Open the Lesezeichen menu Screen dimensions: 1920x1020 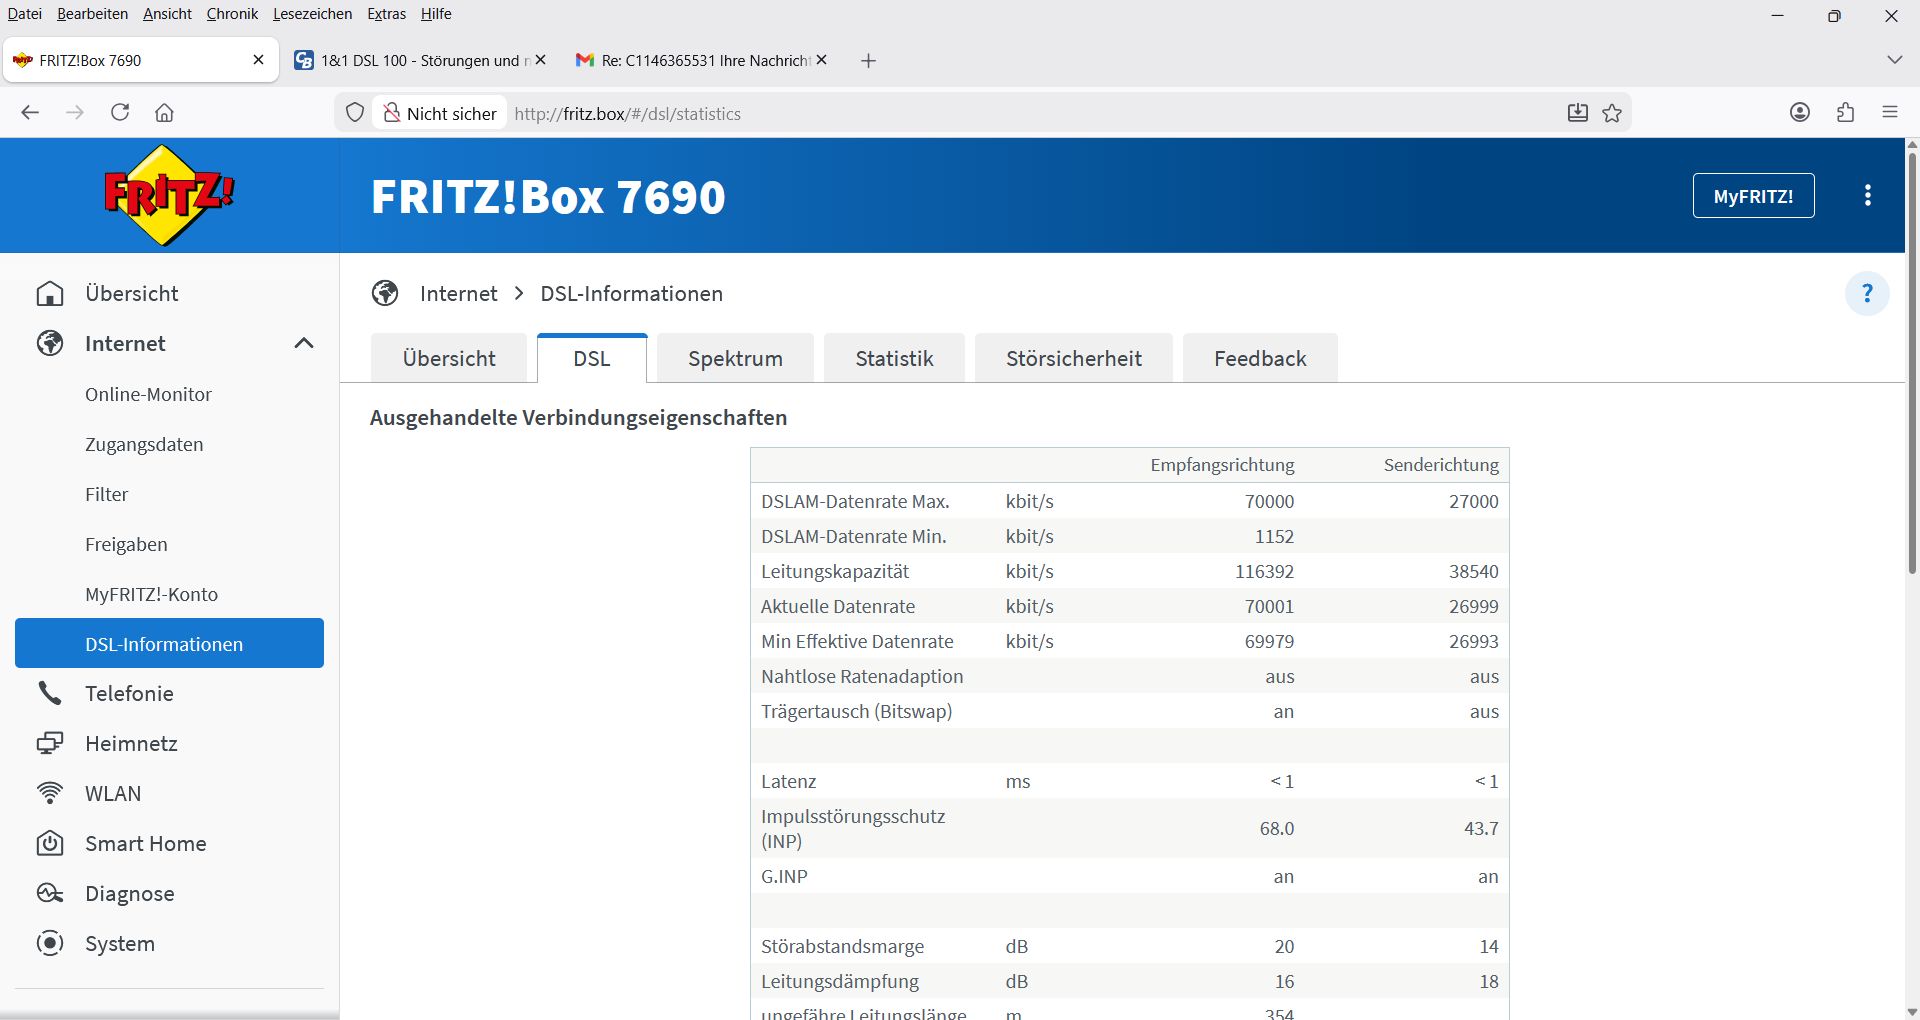point(312,14)
